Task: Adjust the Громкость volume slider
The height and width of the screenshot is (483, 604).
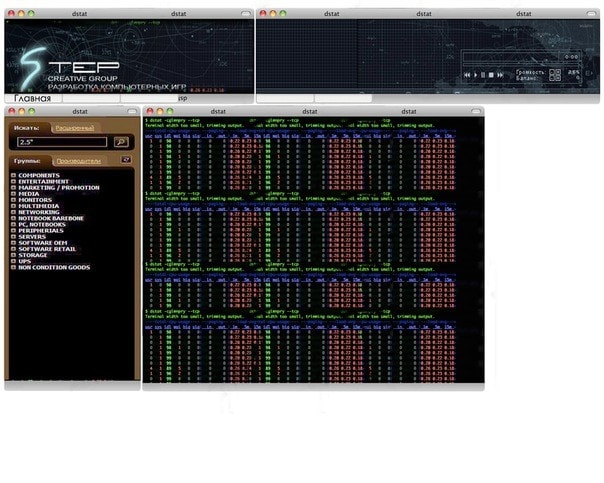Action: [555, 72]
